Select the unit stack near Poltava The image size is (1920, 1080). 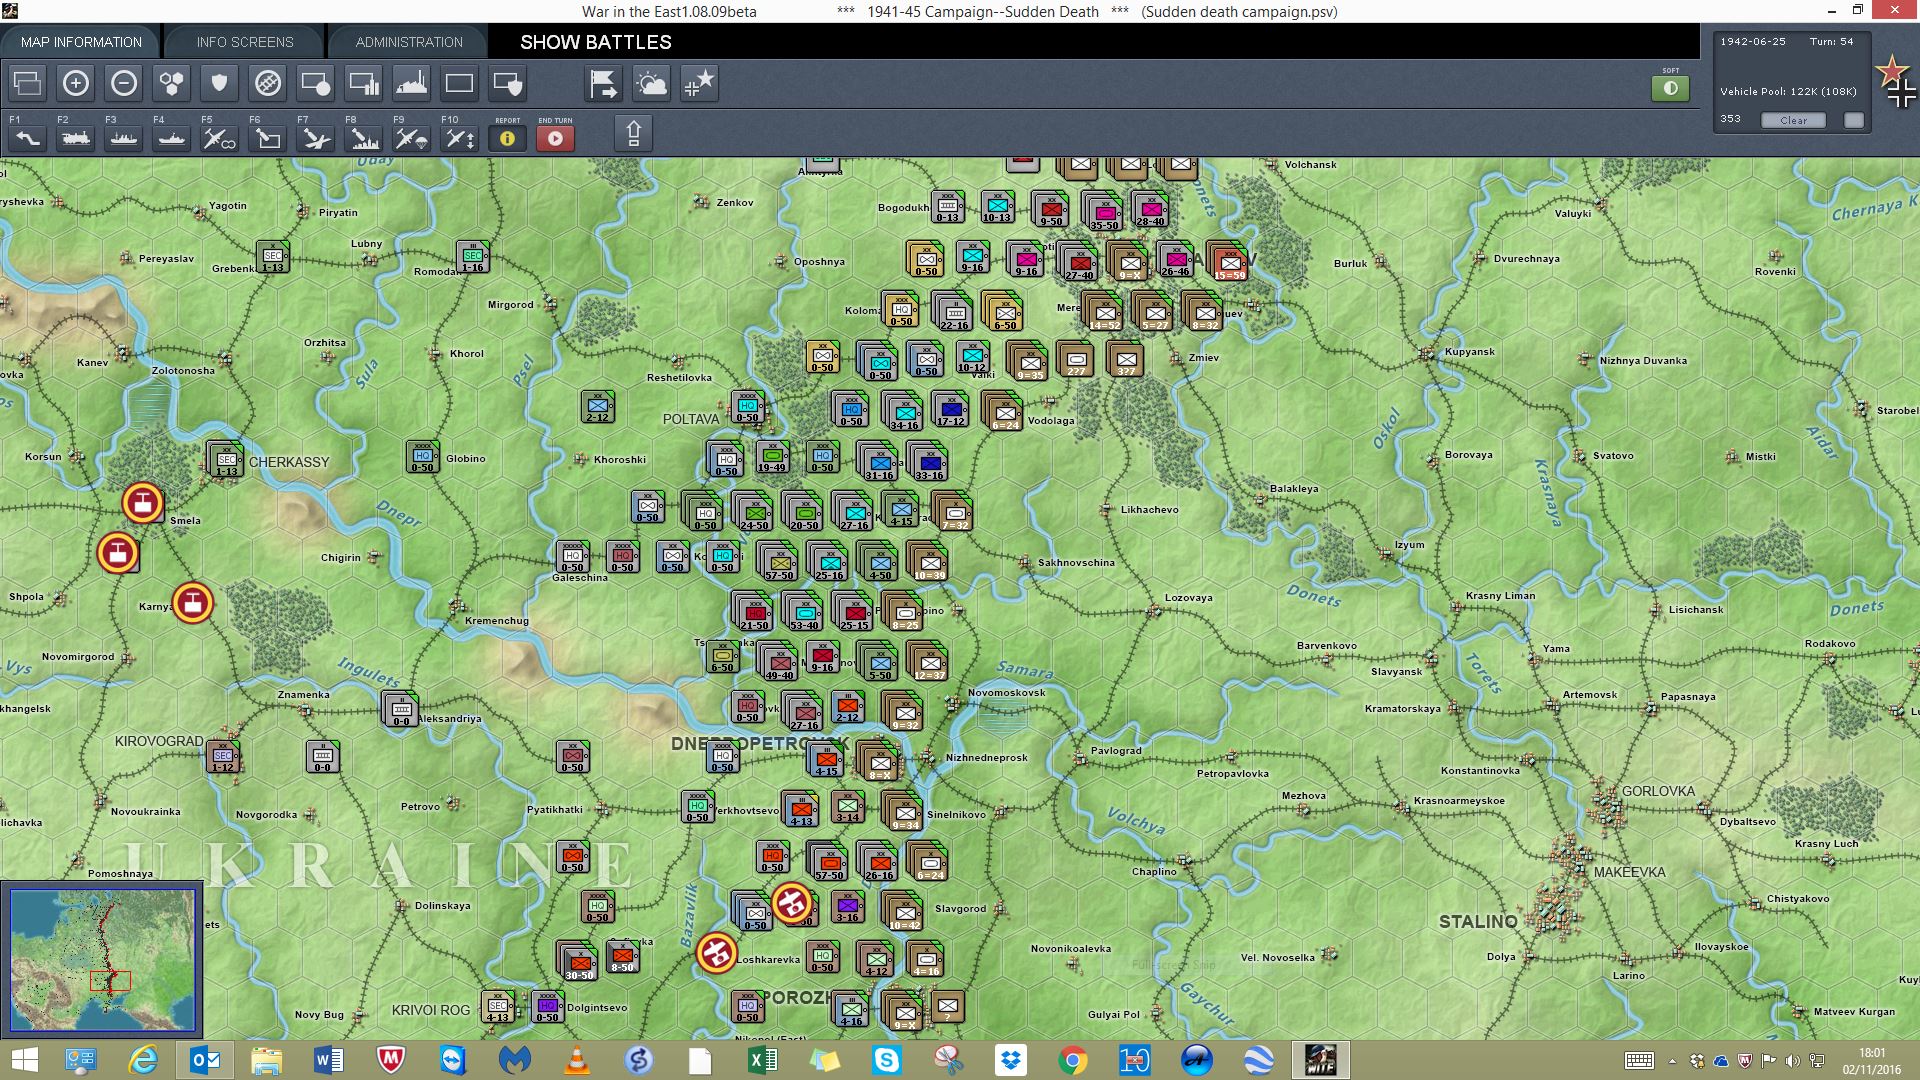tap(747, 407)
